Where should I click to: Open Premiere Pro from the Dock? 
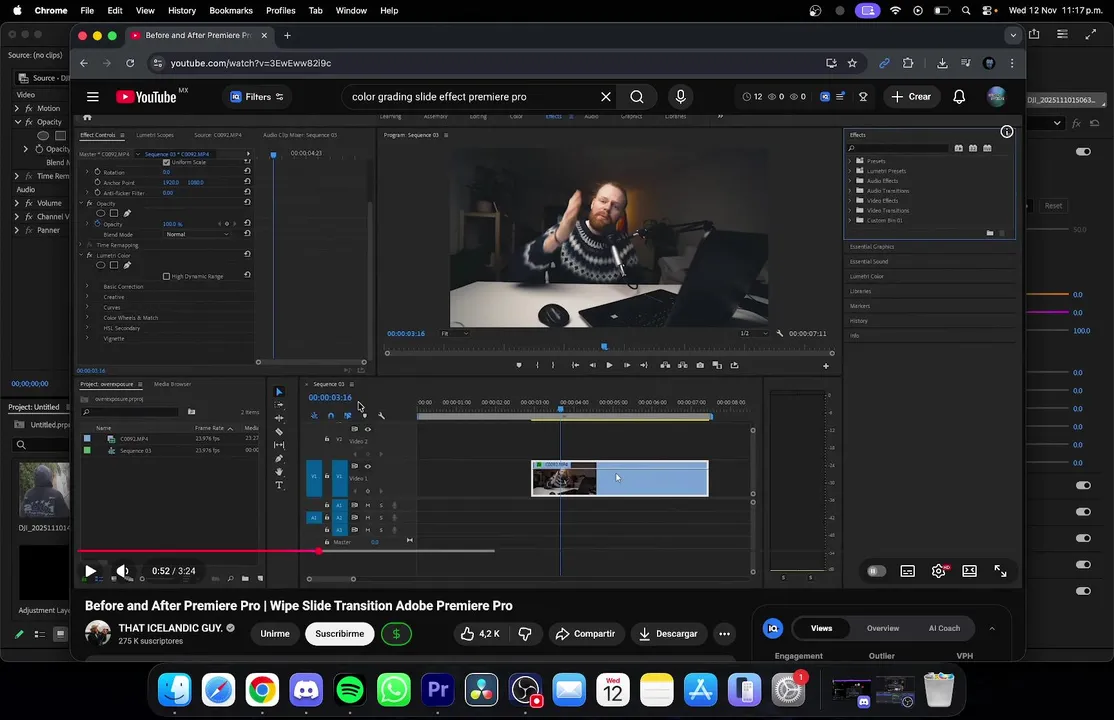[x=438, y=689]
